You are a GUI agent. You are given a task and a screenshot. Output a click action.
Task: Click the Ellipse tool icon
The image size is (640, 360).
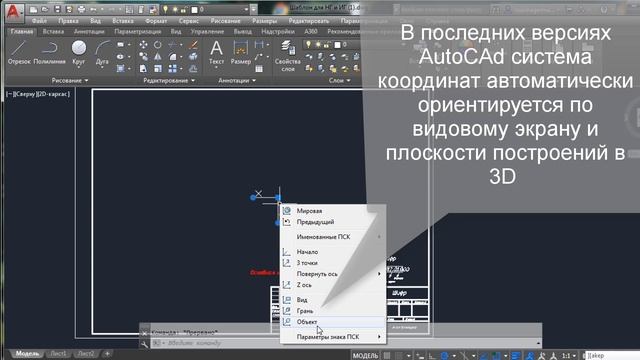pos(120,57)
